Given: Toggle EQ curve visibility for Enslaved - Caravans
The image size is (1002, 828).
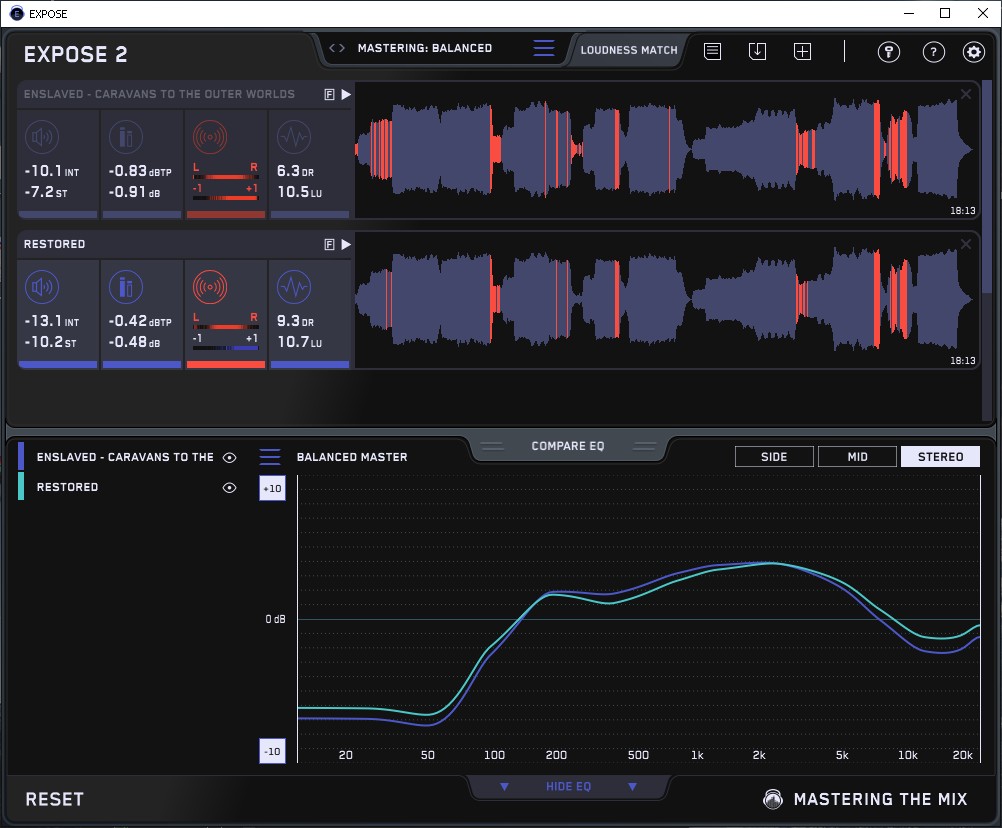Looking at the screenshot, I should tap(229, 457).
